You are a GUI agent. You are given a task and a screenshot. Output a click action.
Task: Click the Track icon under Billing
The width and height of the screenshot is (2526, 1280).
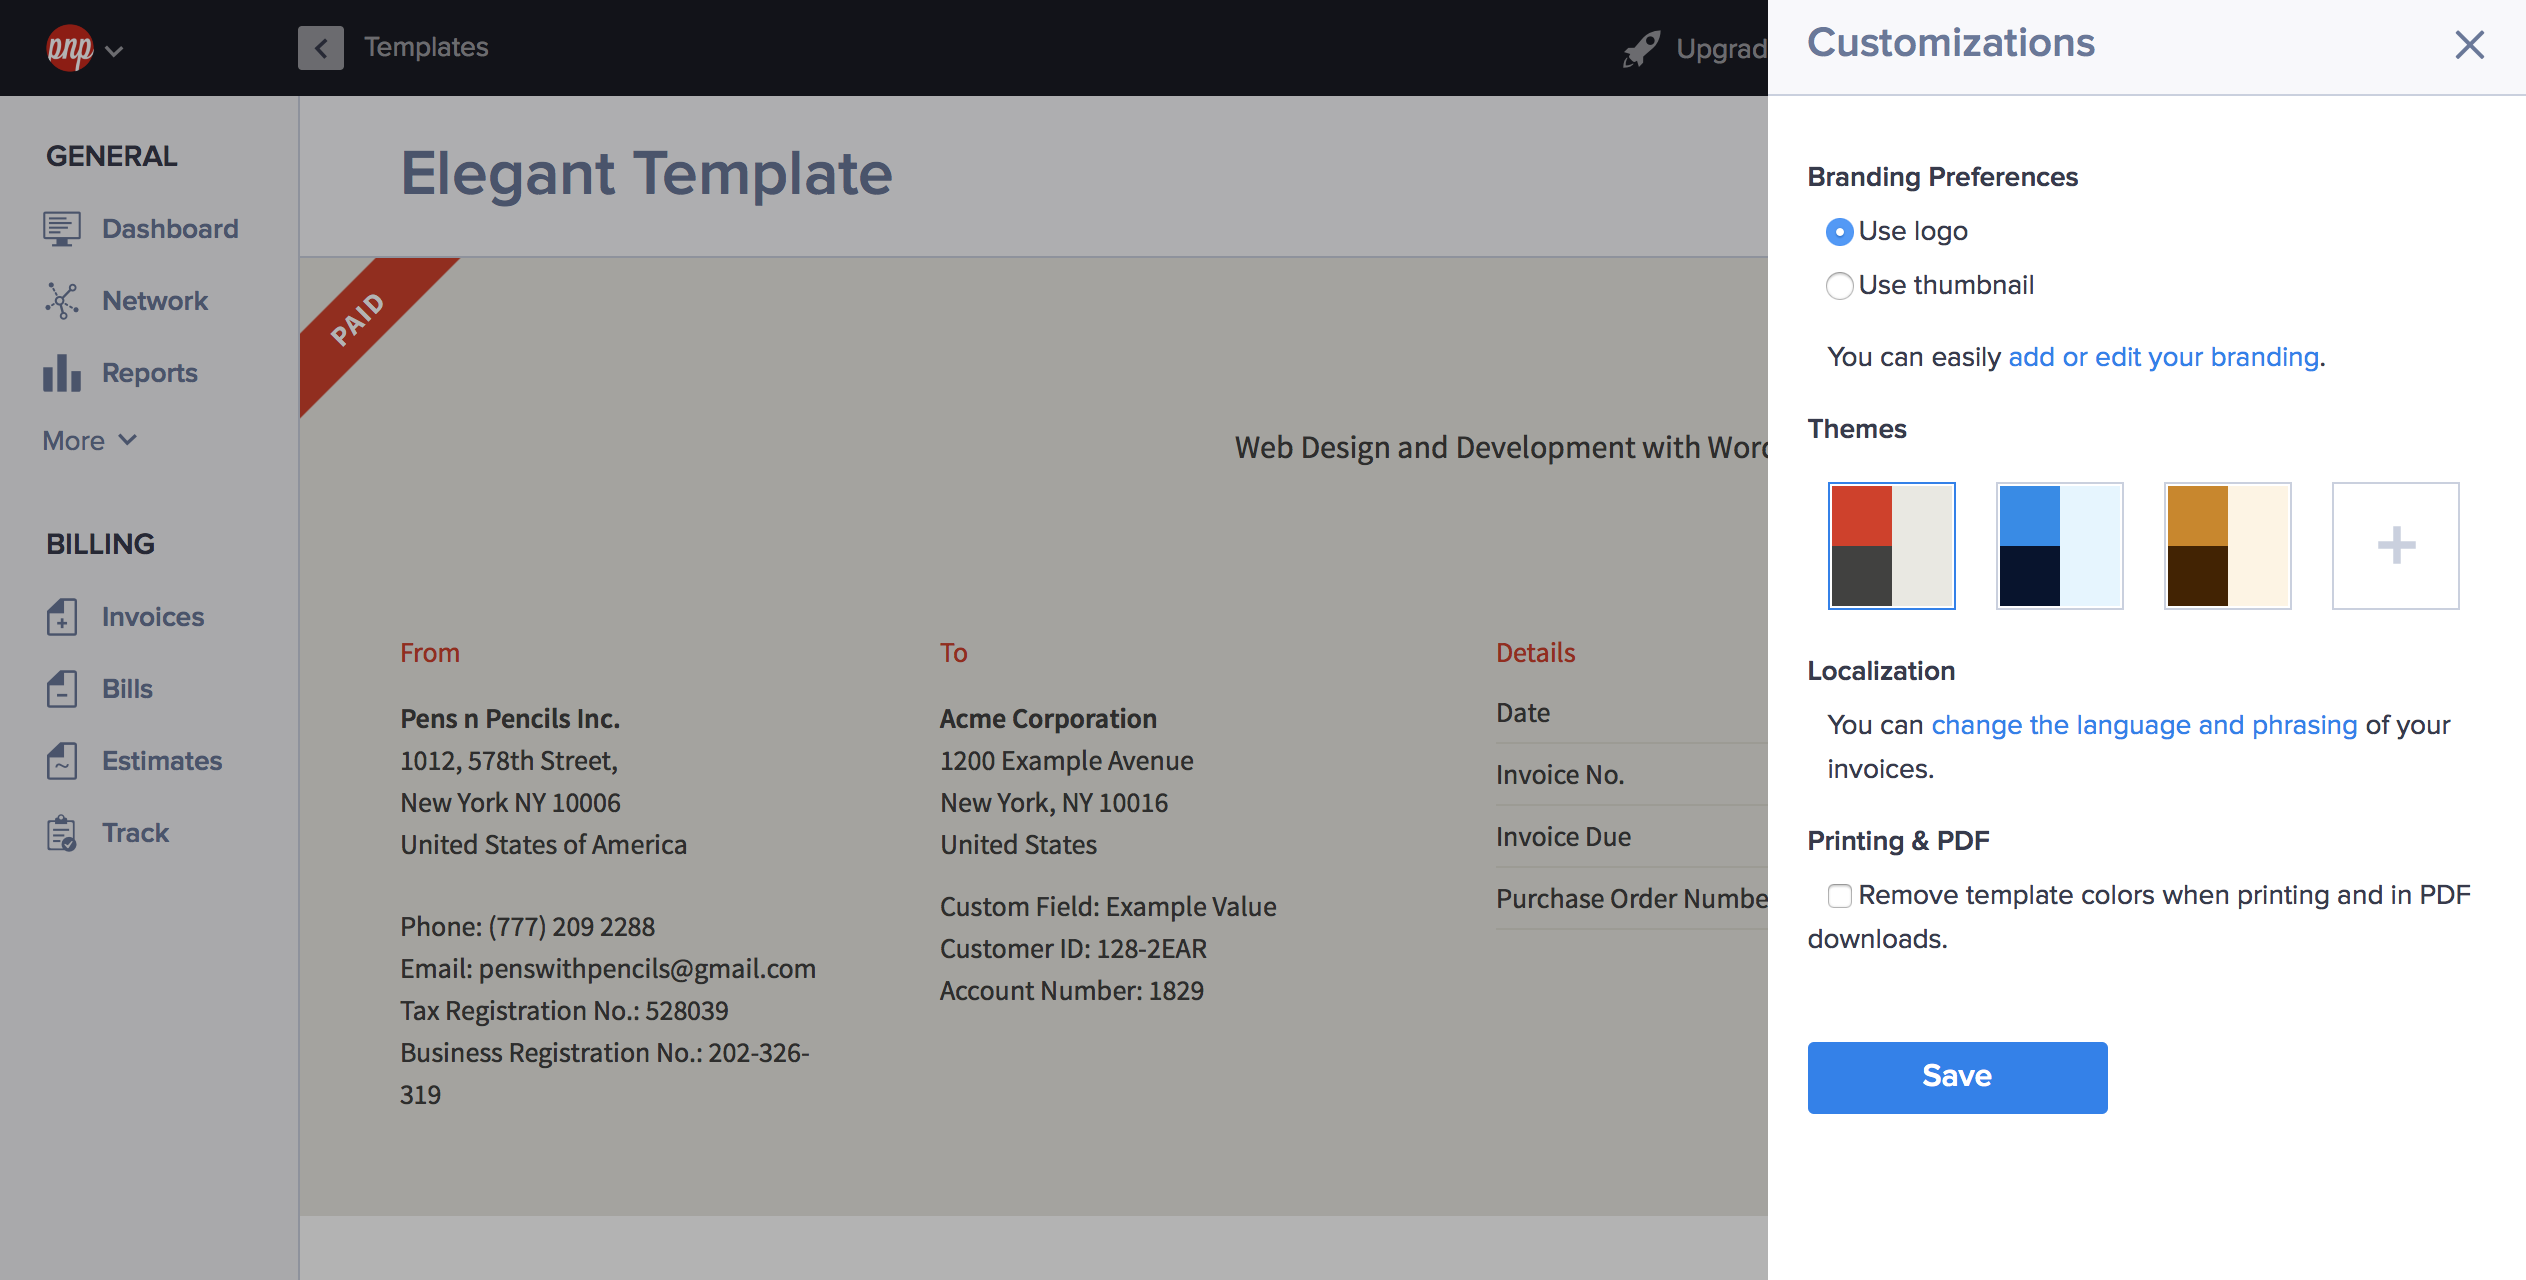pos(60,833)
